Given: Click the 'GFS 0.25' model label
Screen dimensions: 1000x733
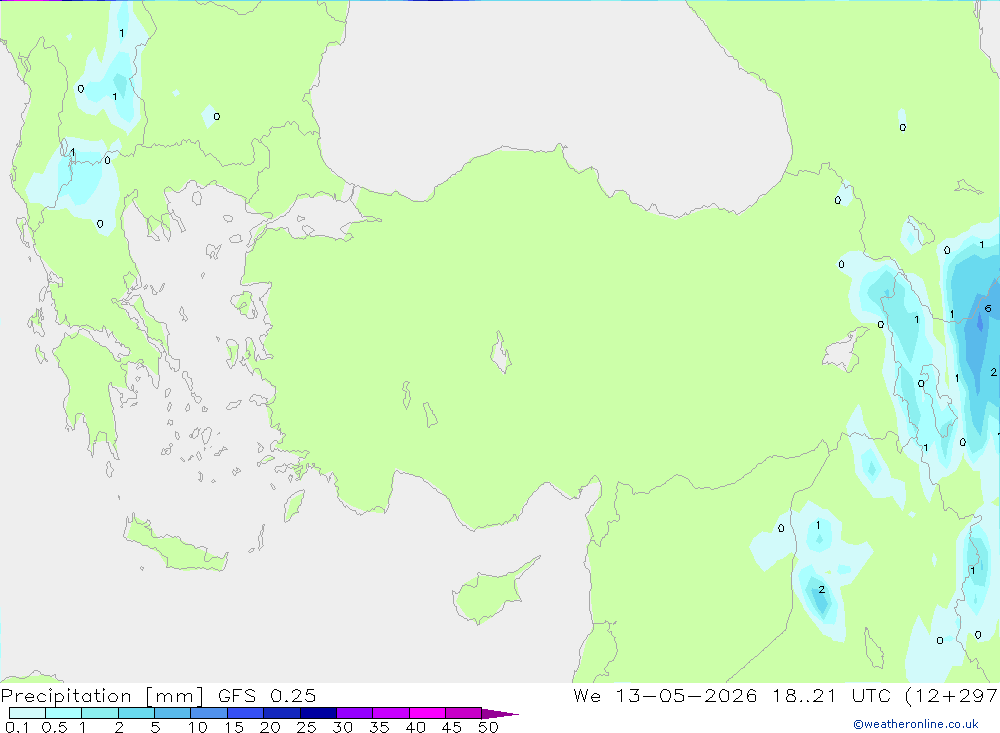Looking at the screenshot, I should (x=267, y=695).
